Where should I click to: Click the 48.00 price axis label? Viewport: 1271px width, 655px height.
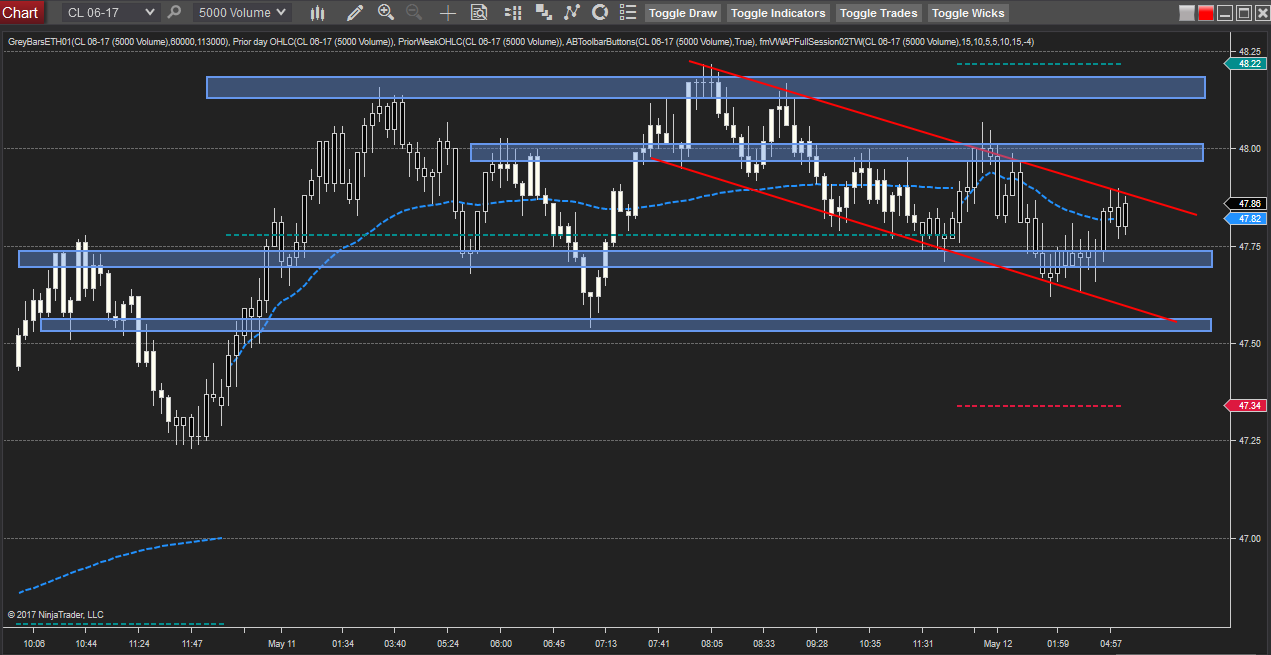[1248, 148]
